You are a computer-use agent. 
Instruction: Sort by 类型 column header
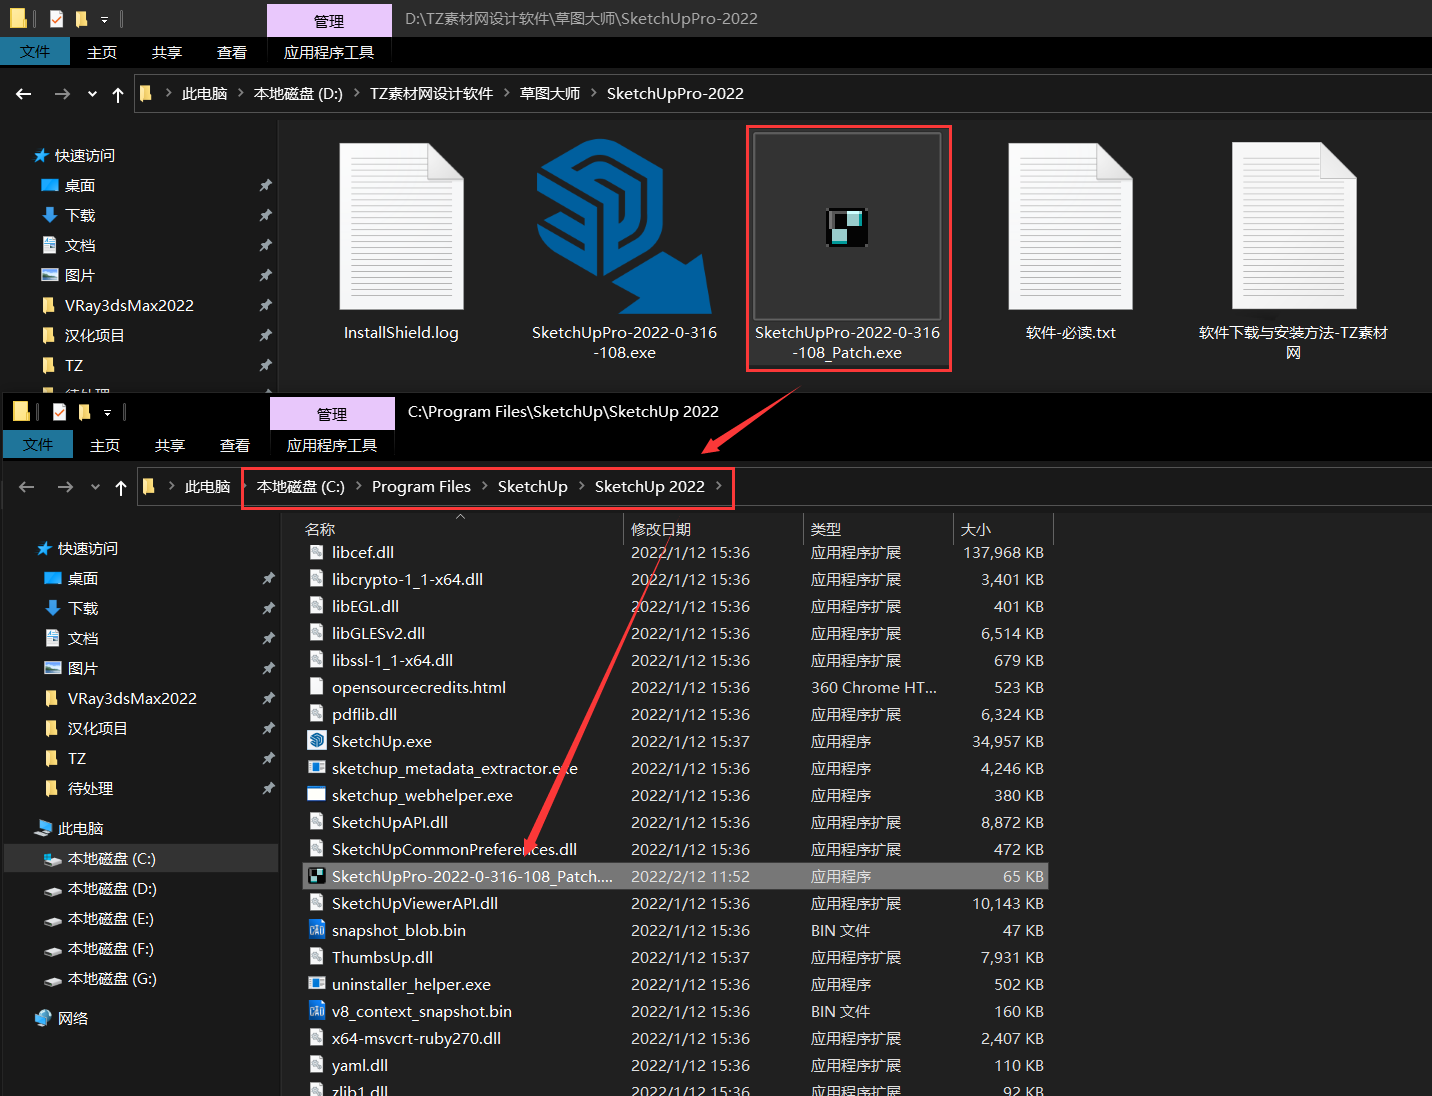pos(826,529)
